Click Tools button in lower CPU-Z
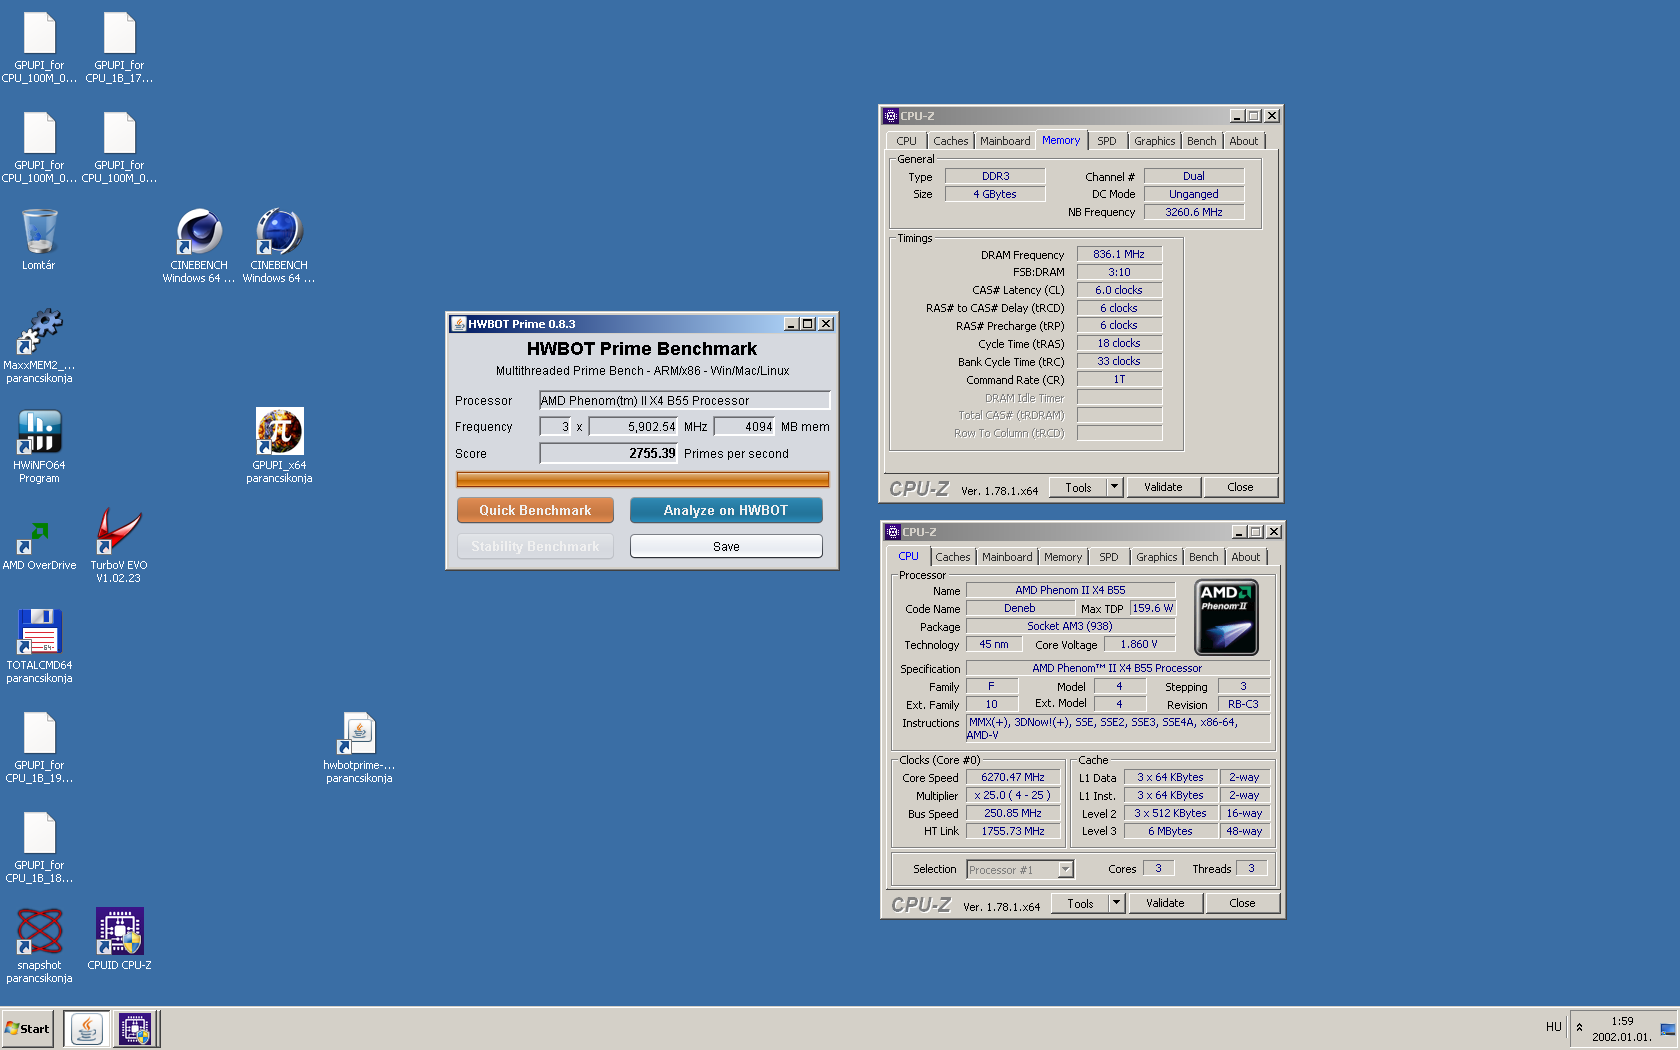The height and width of the screenshot is (1050, 1680). click(1080, 903)
